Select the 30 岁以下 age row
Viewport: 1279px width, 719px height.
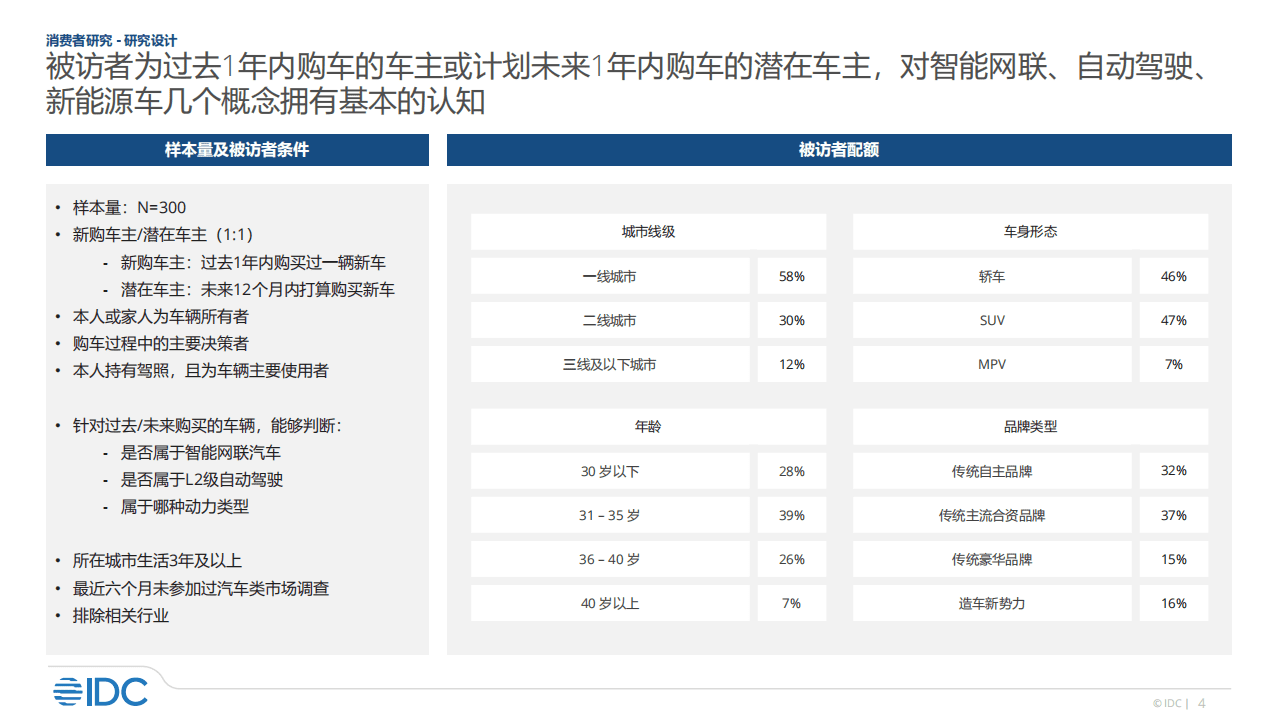610,470
